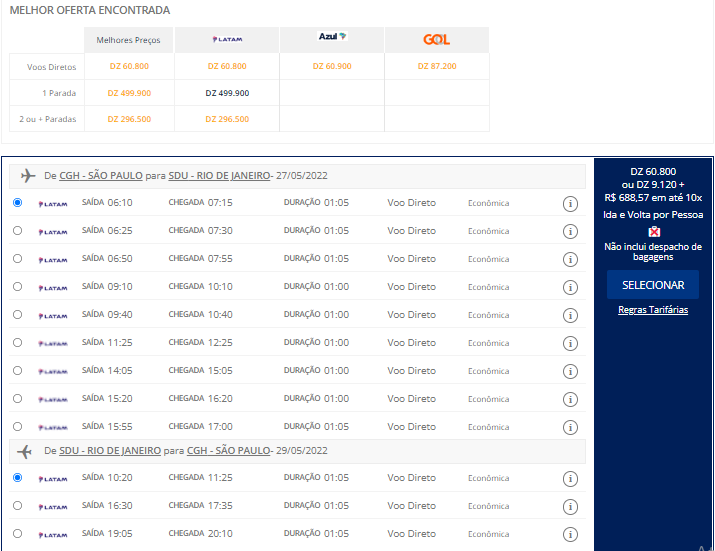Open info icon for 10:20 return flight

(570, 478)
